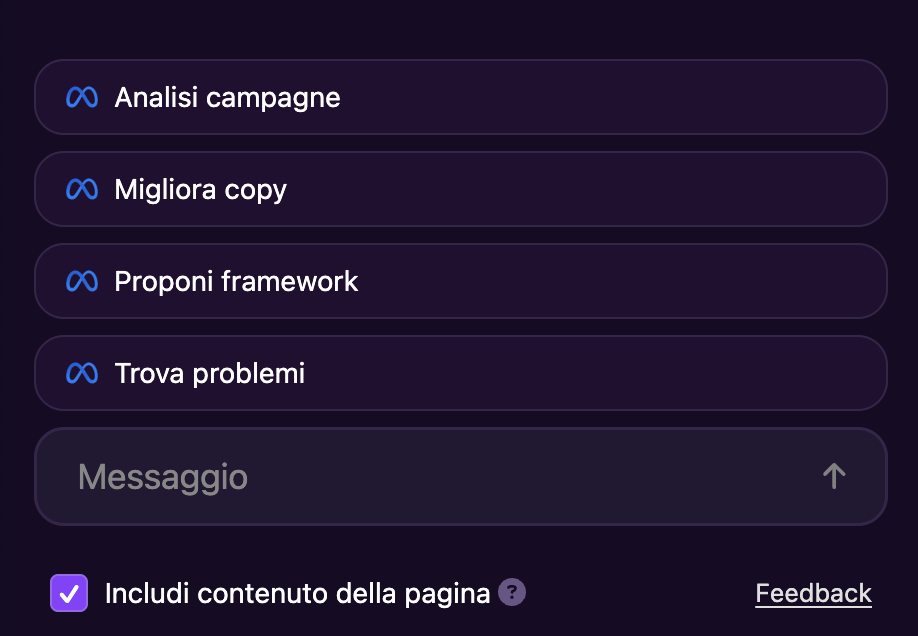Click the 'Trova problemi' text label

[x=209, y=373]
